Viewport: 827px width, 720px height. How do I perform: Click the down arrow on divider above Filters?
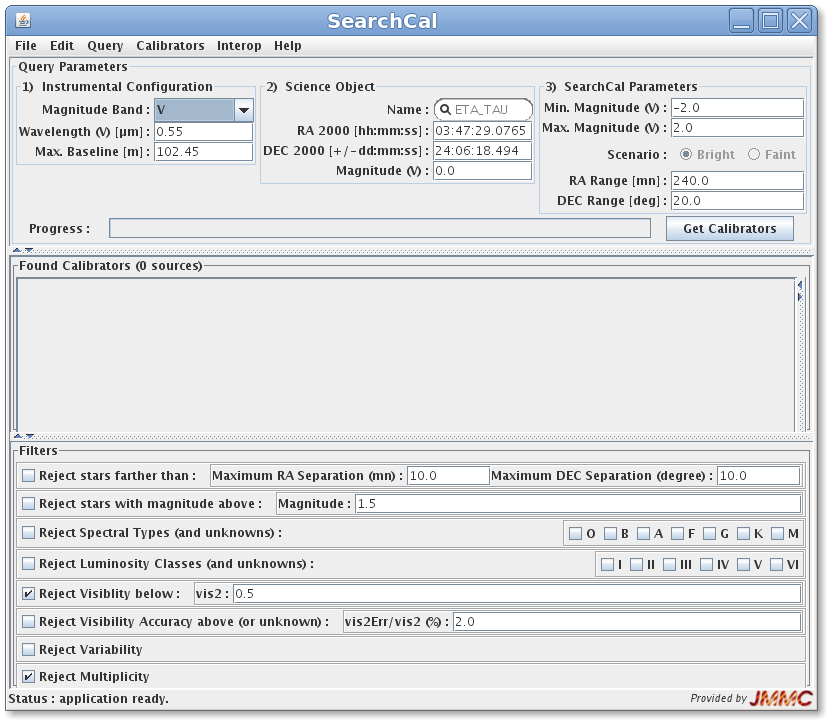pyautogui.click(x=30, y=436)
